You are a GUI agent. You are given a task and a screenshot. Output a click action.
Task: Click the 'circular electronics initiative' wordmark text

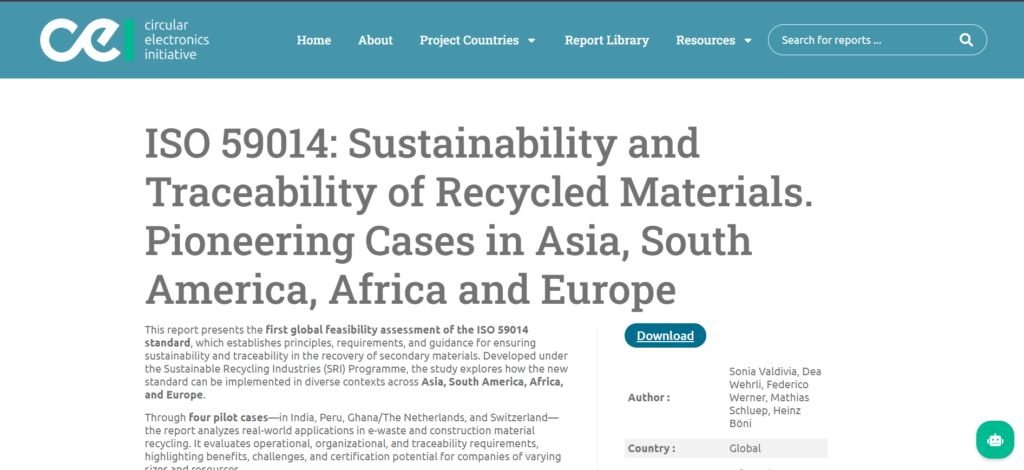[176, 40]
